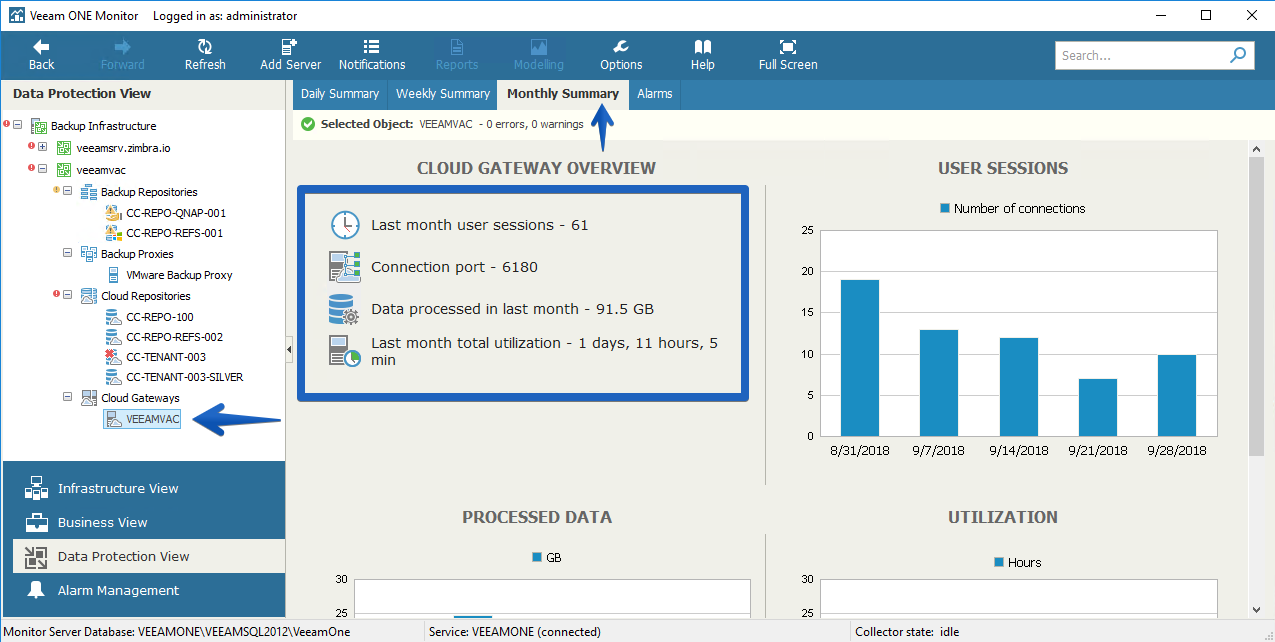Collapse the Cloud Repositories node
Image resolution: width=1275 pixels, height=642 pixels.
point(68,295)
